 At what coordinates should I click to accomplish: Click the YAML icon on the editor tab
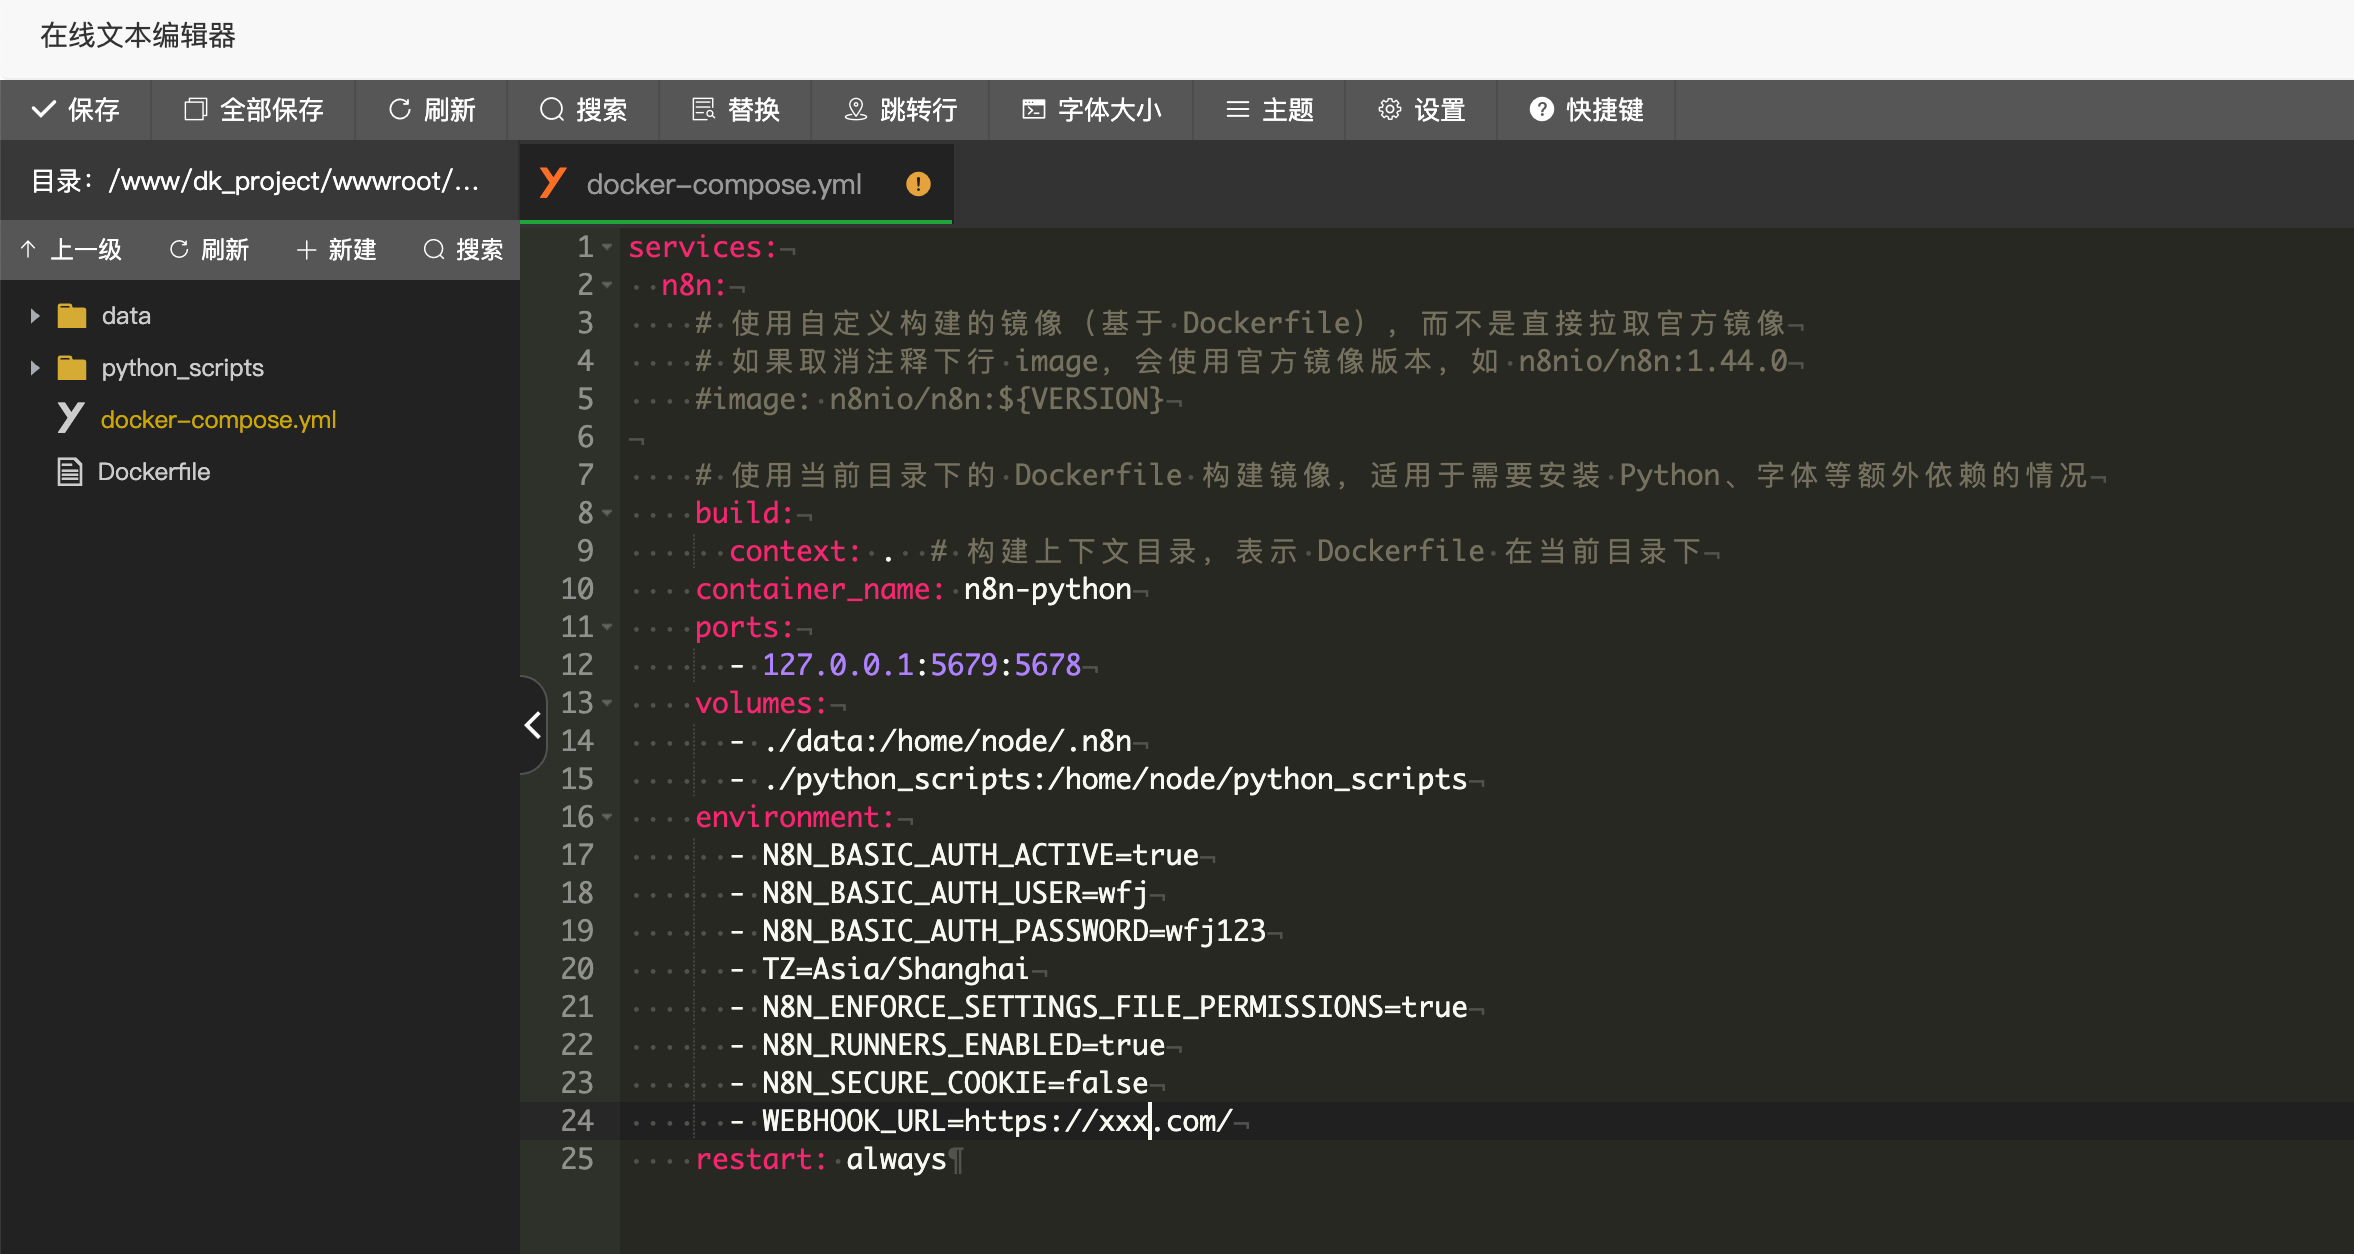[553, 182]
